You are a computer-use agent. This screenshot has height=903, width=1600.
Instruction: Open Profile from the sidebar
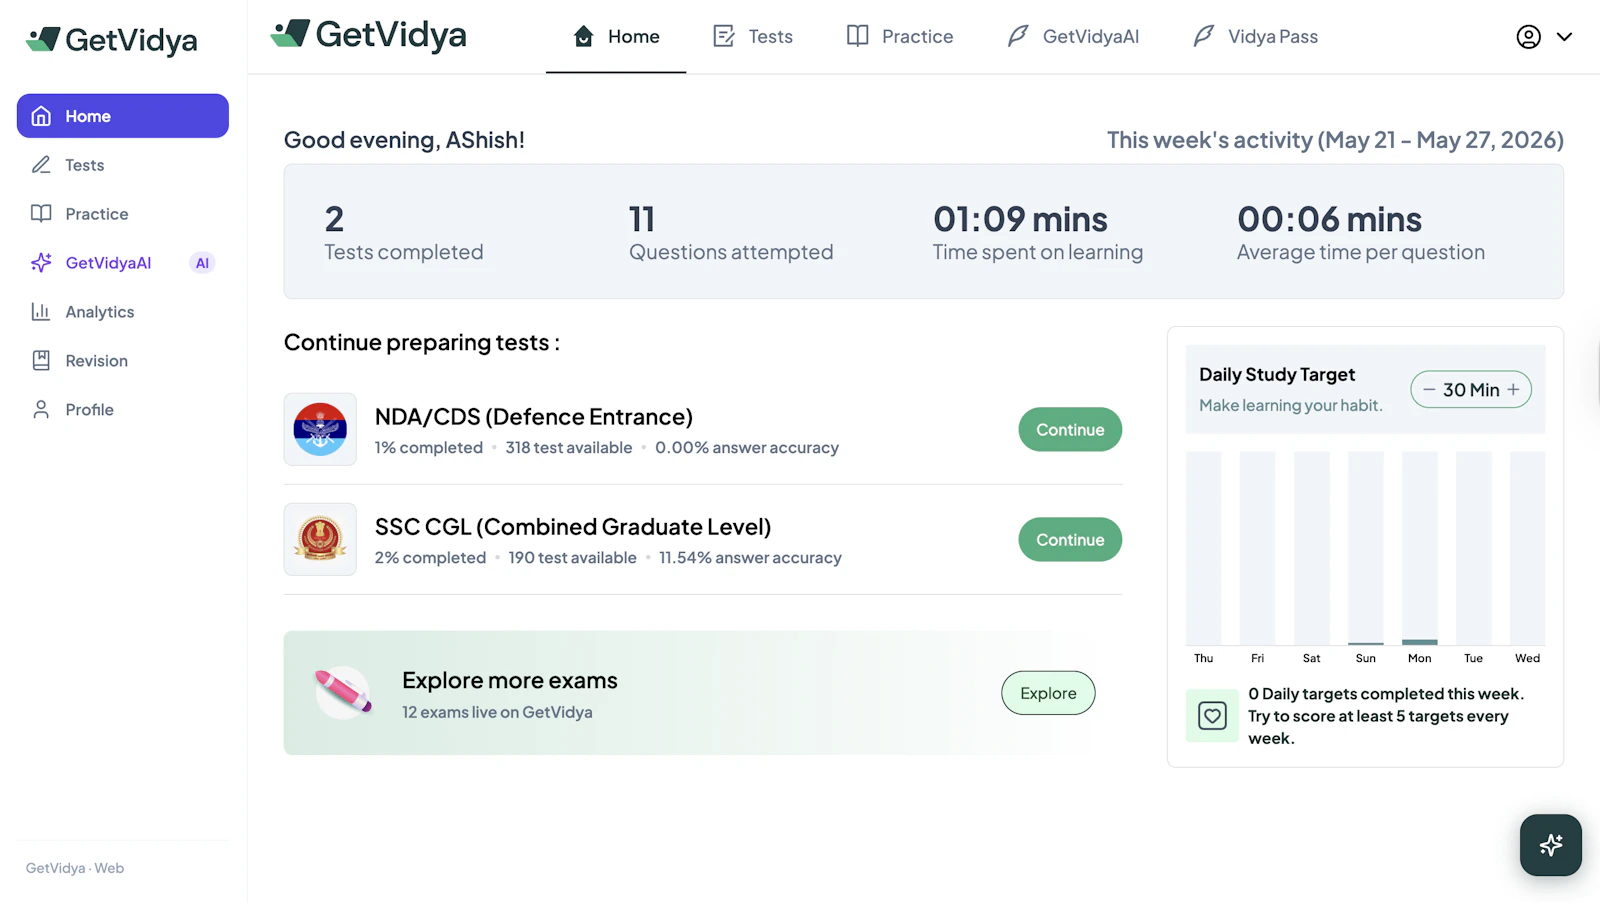(123, 410)
